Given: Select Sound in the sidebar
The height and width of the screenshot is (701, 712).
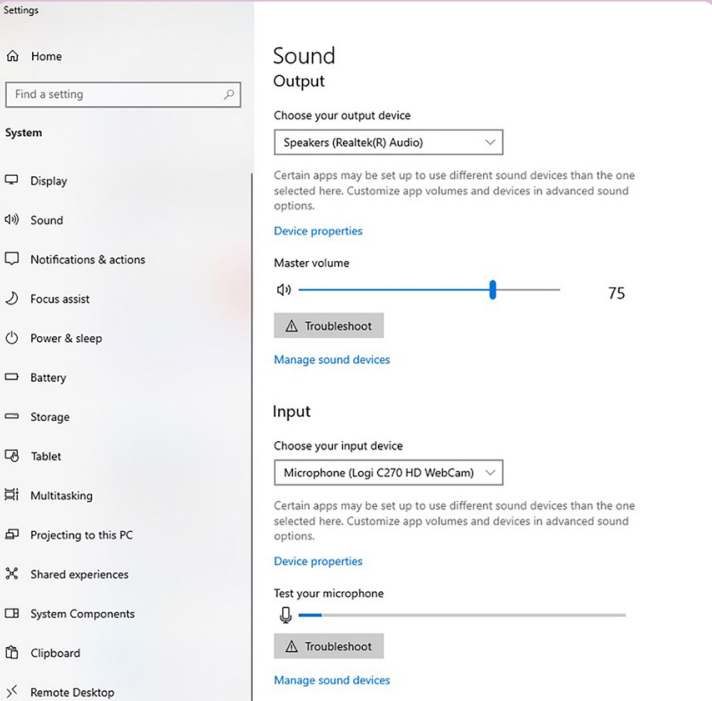Looking at the screenshot, I should [x=47, y=220].
